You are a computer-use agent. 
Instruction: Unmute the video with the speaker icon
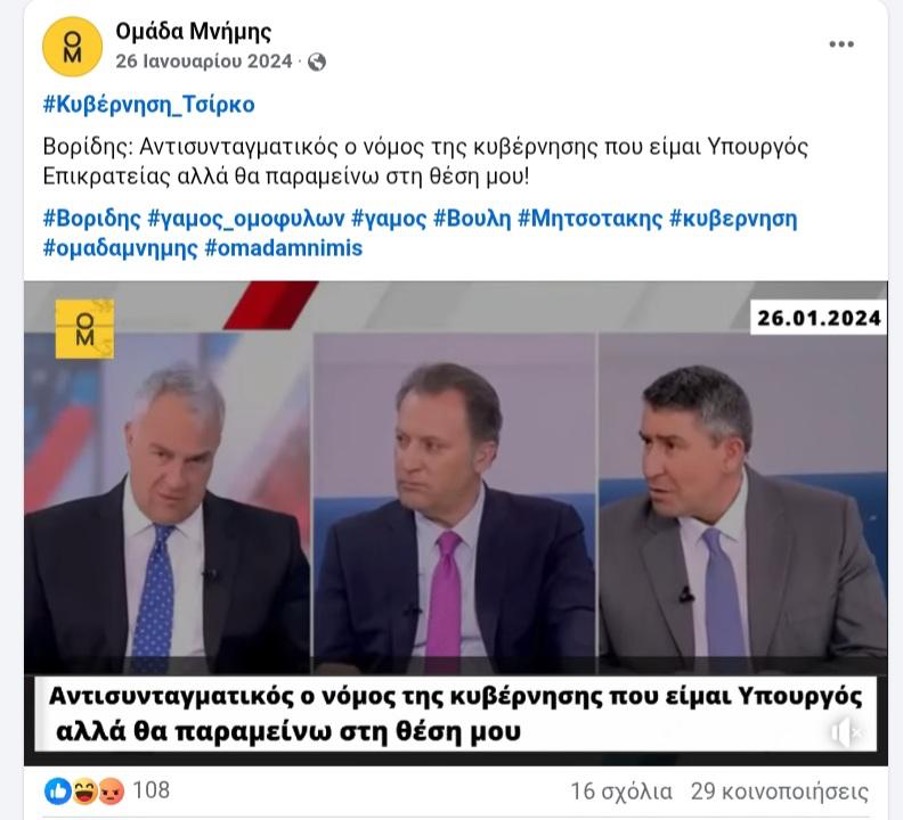click(846, 733)
